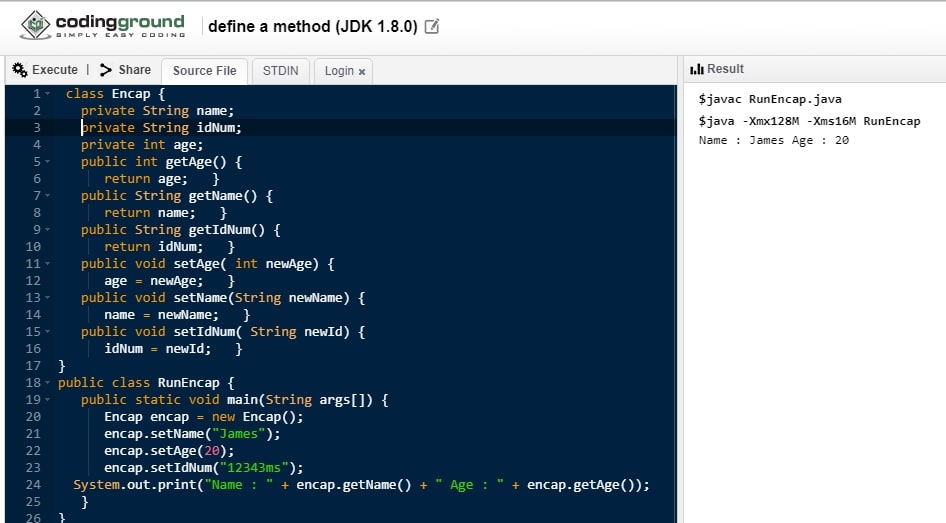Click the vertical divider between editor and Result
The image size is (946, 523).
pos(680,290)
